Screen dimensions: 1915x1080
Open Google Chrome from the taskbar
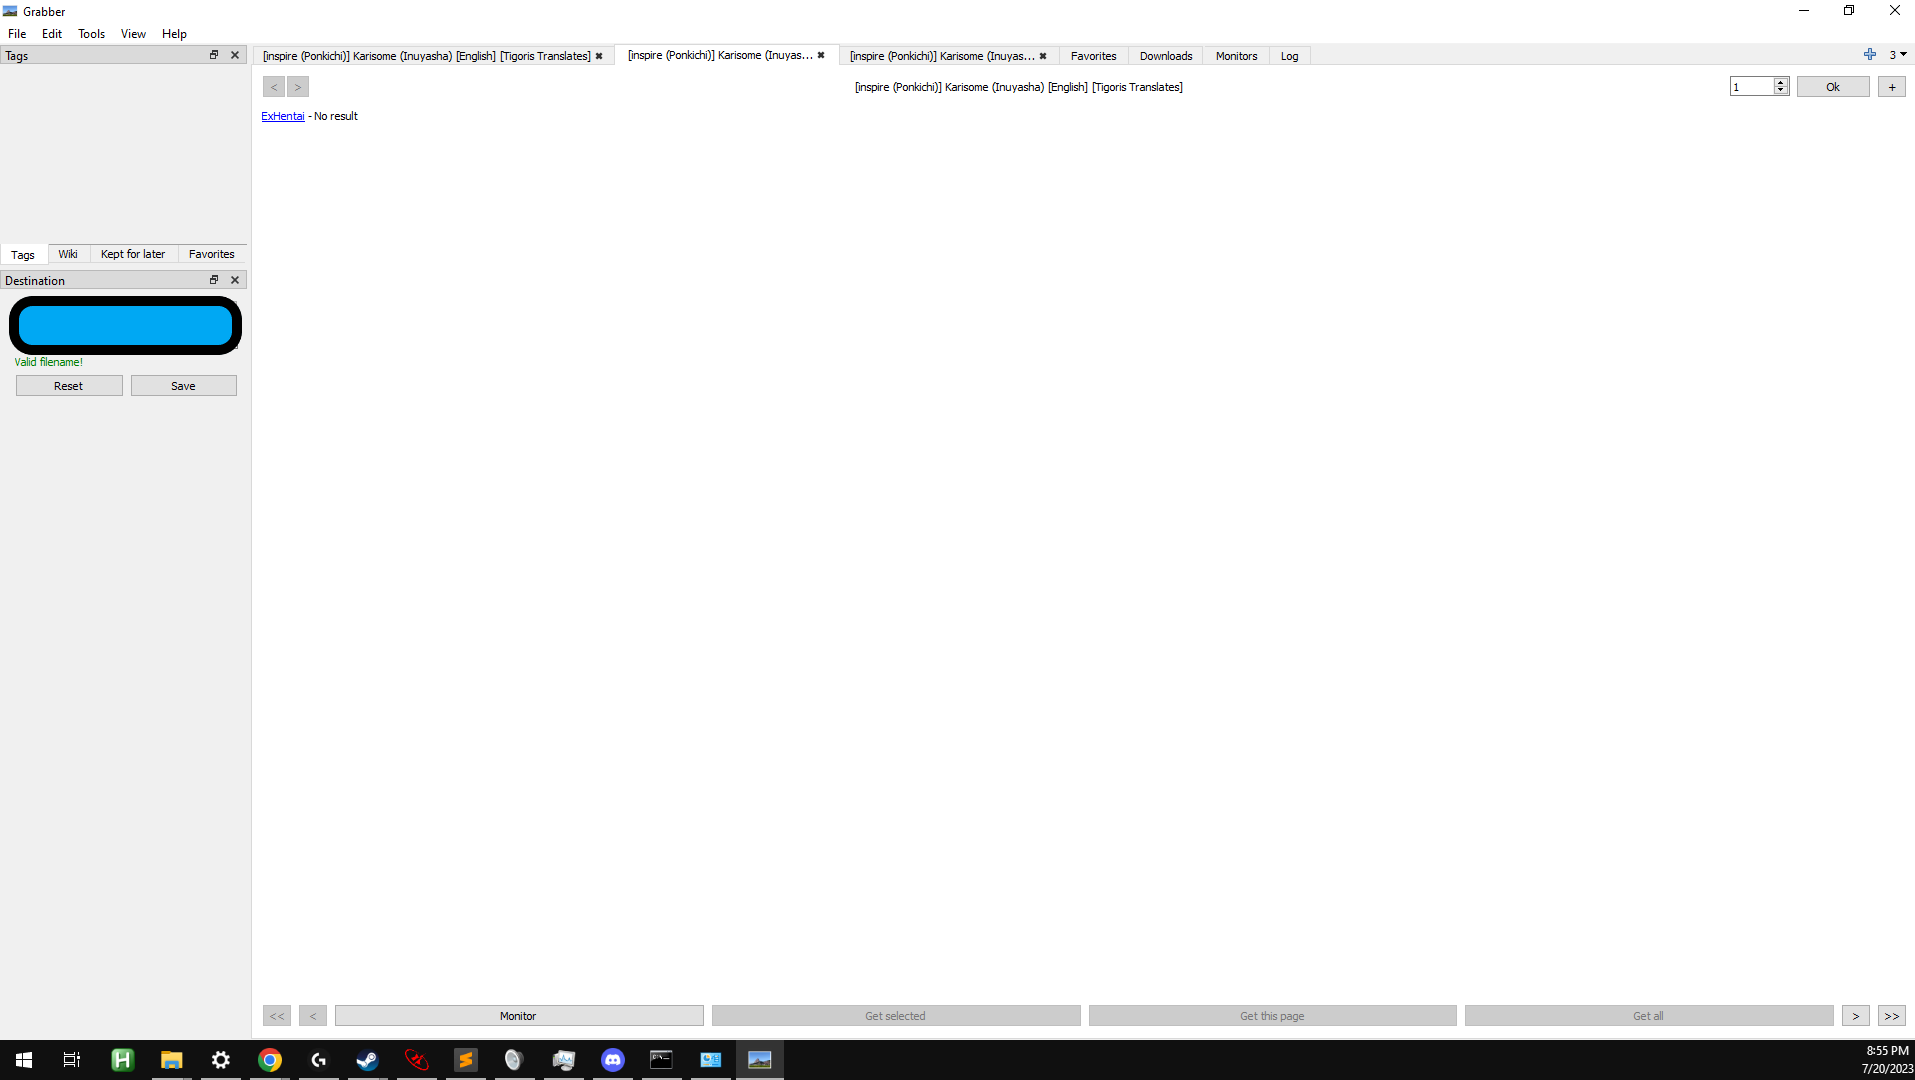point(269,1059)
